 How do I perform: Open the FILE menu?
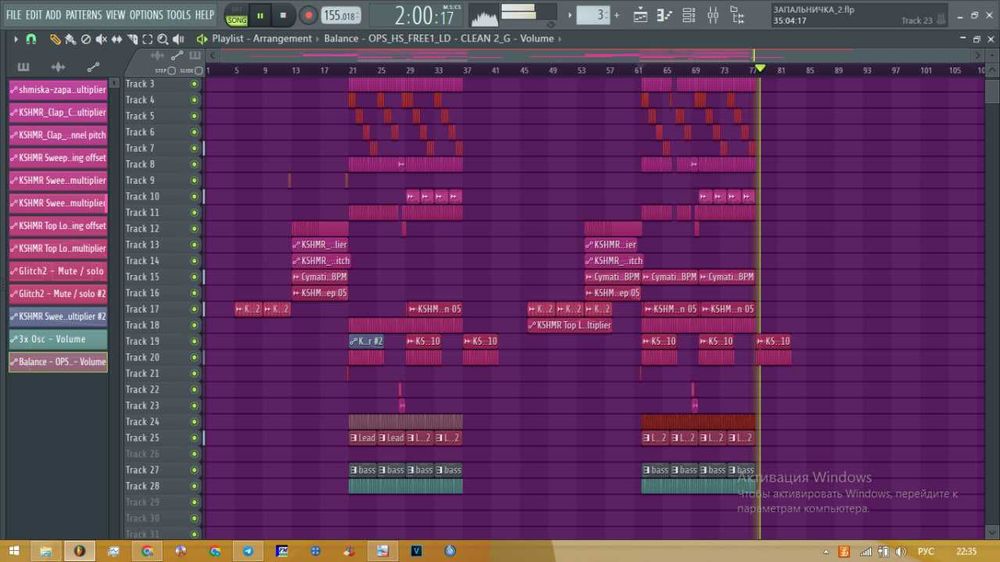point(13,14)
